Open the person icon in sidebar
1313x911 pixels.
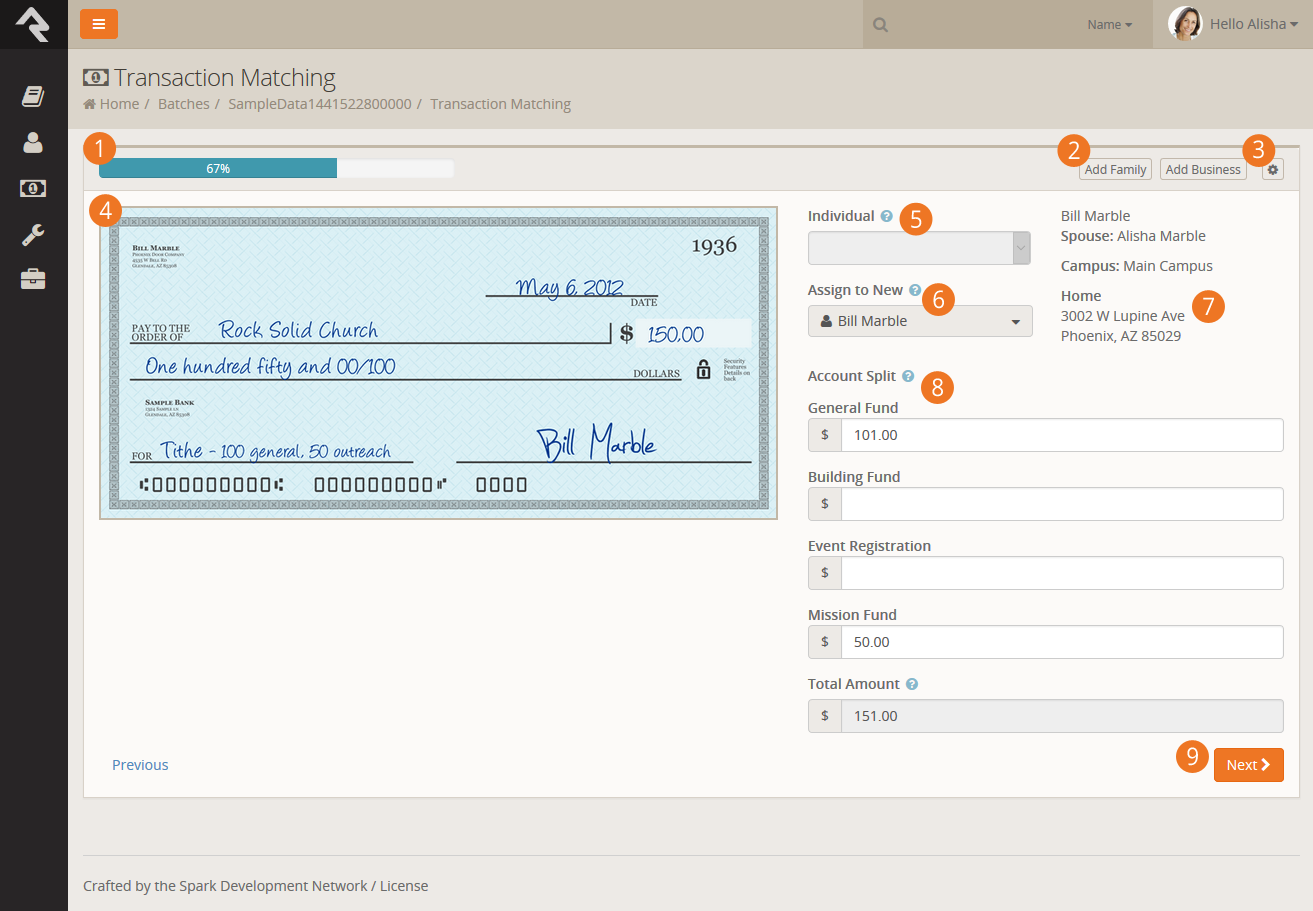click(x=33, y=143)
